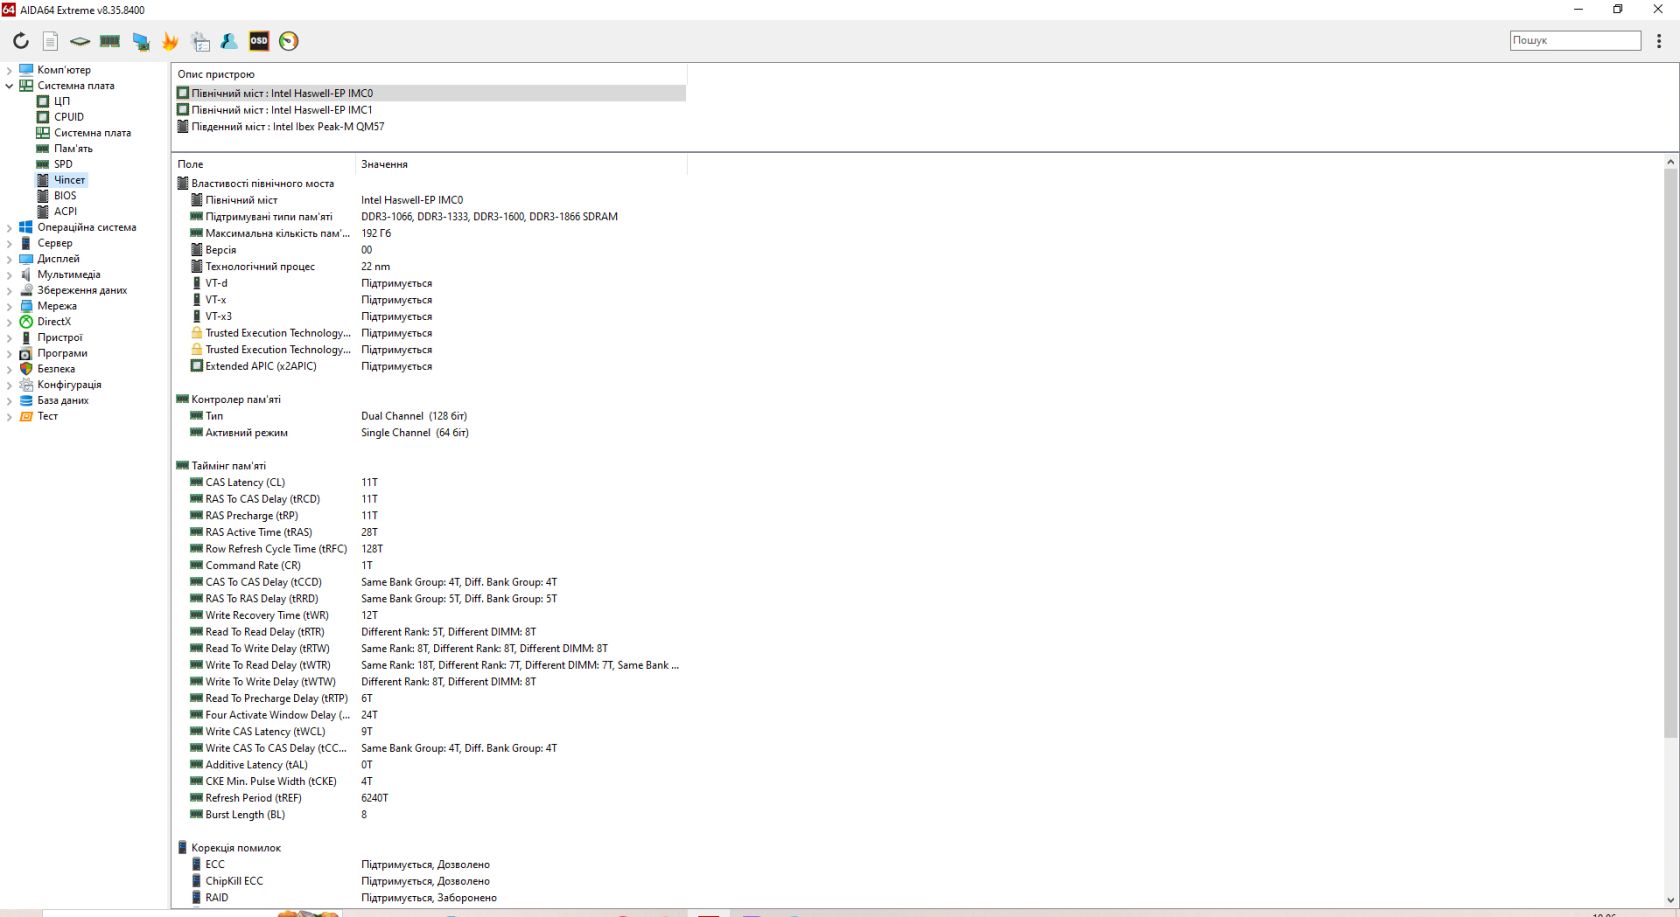Select Безпека in the sidebar tree

coord(56,369)
